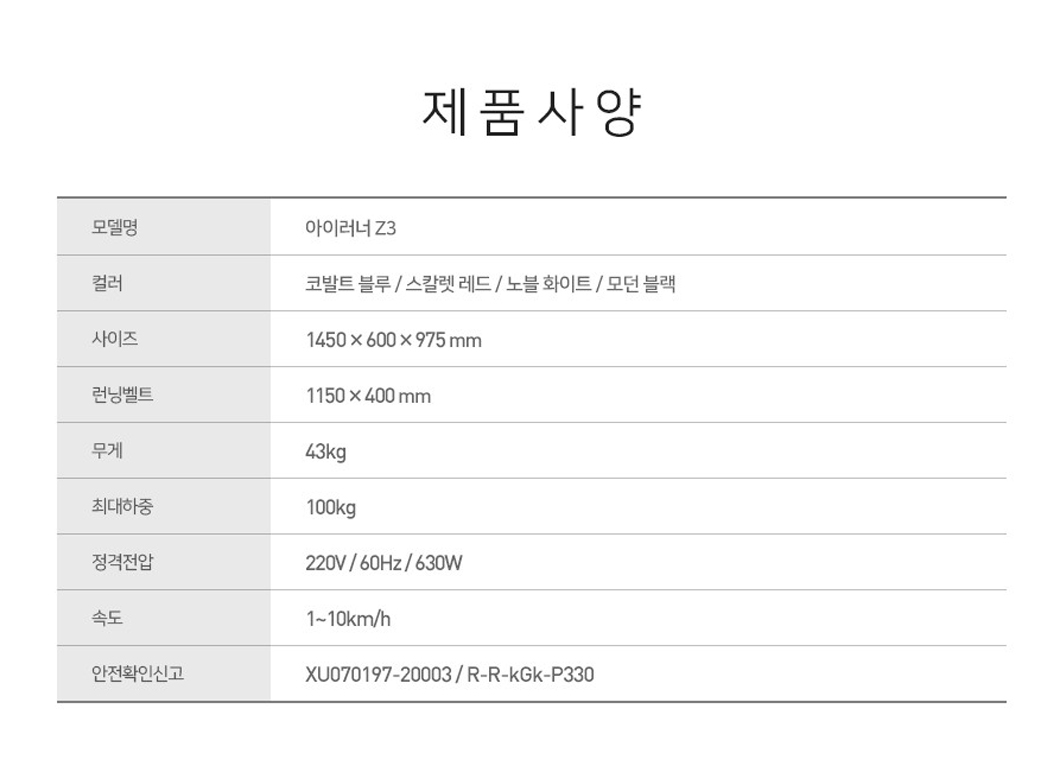The image size is (1061, 770).
Task: Click the 1450 × 600 × 975 mm value
Action: coord(394,340)
